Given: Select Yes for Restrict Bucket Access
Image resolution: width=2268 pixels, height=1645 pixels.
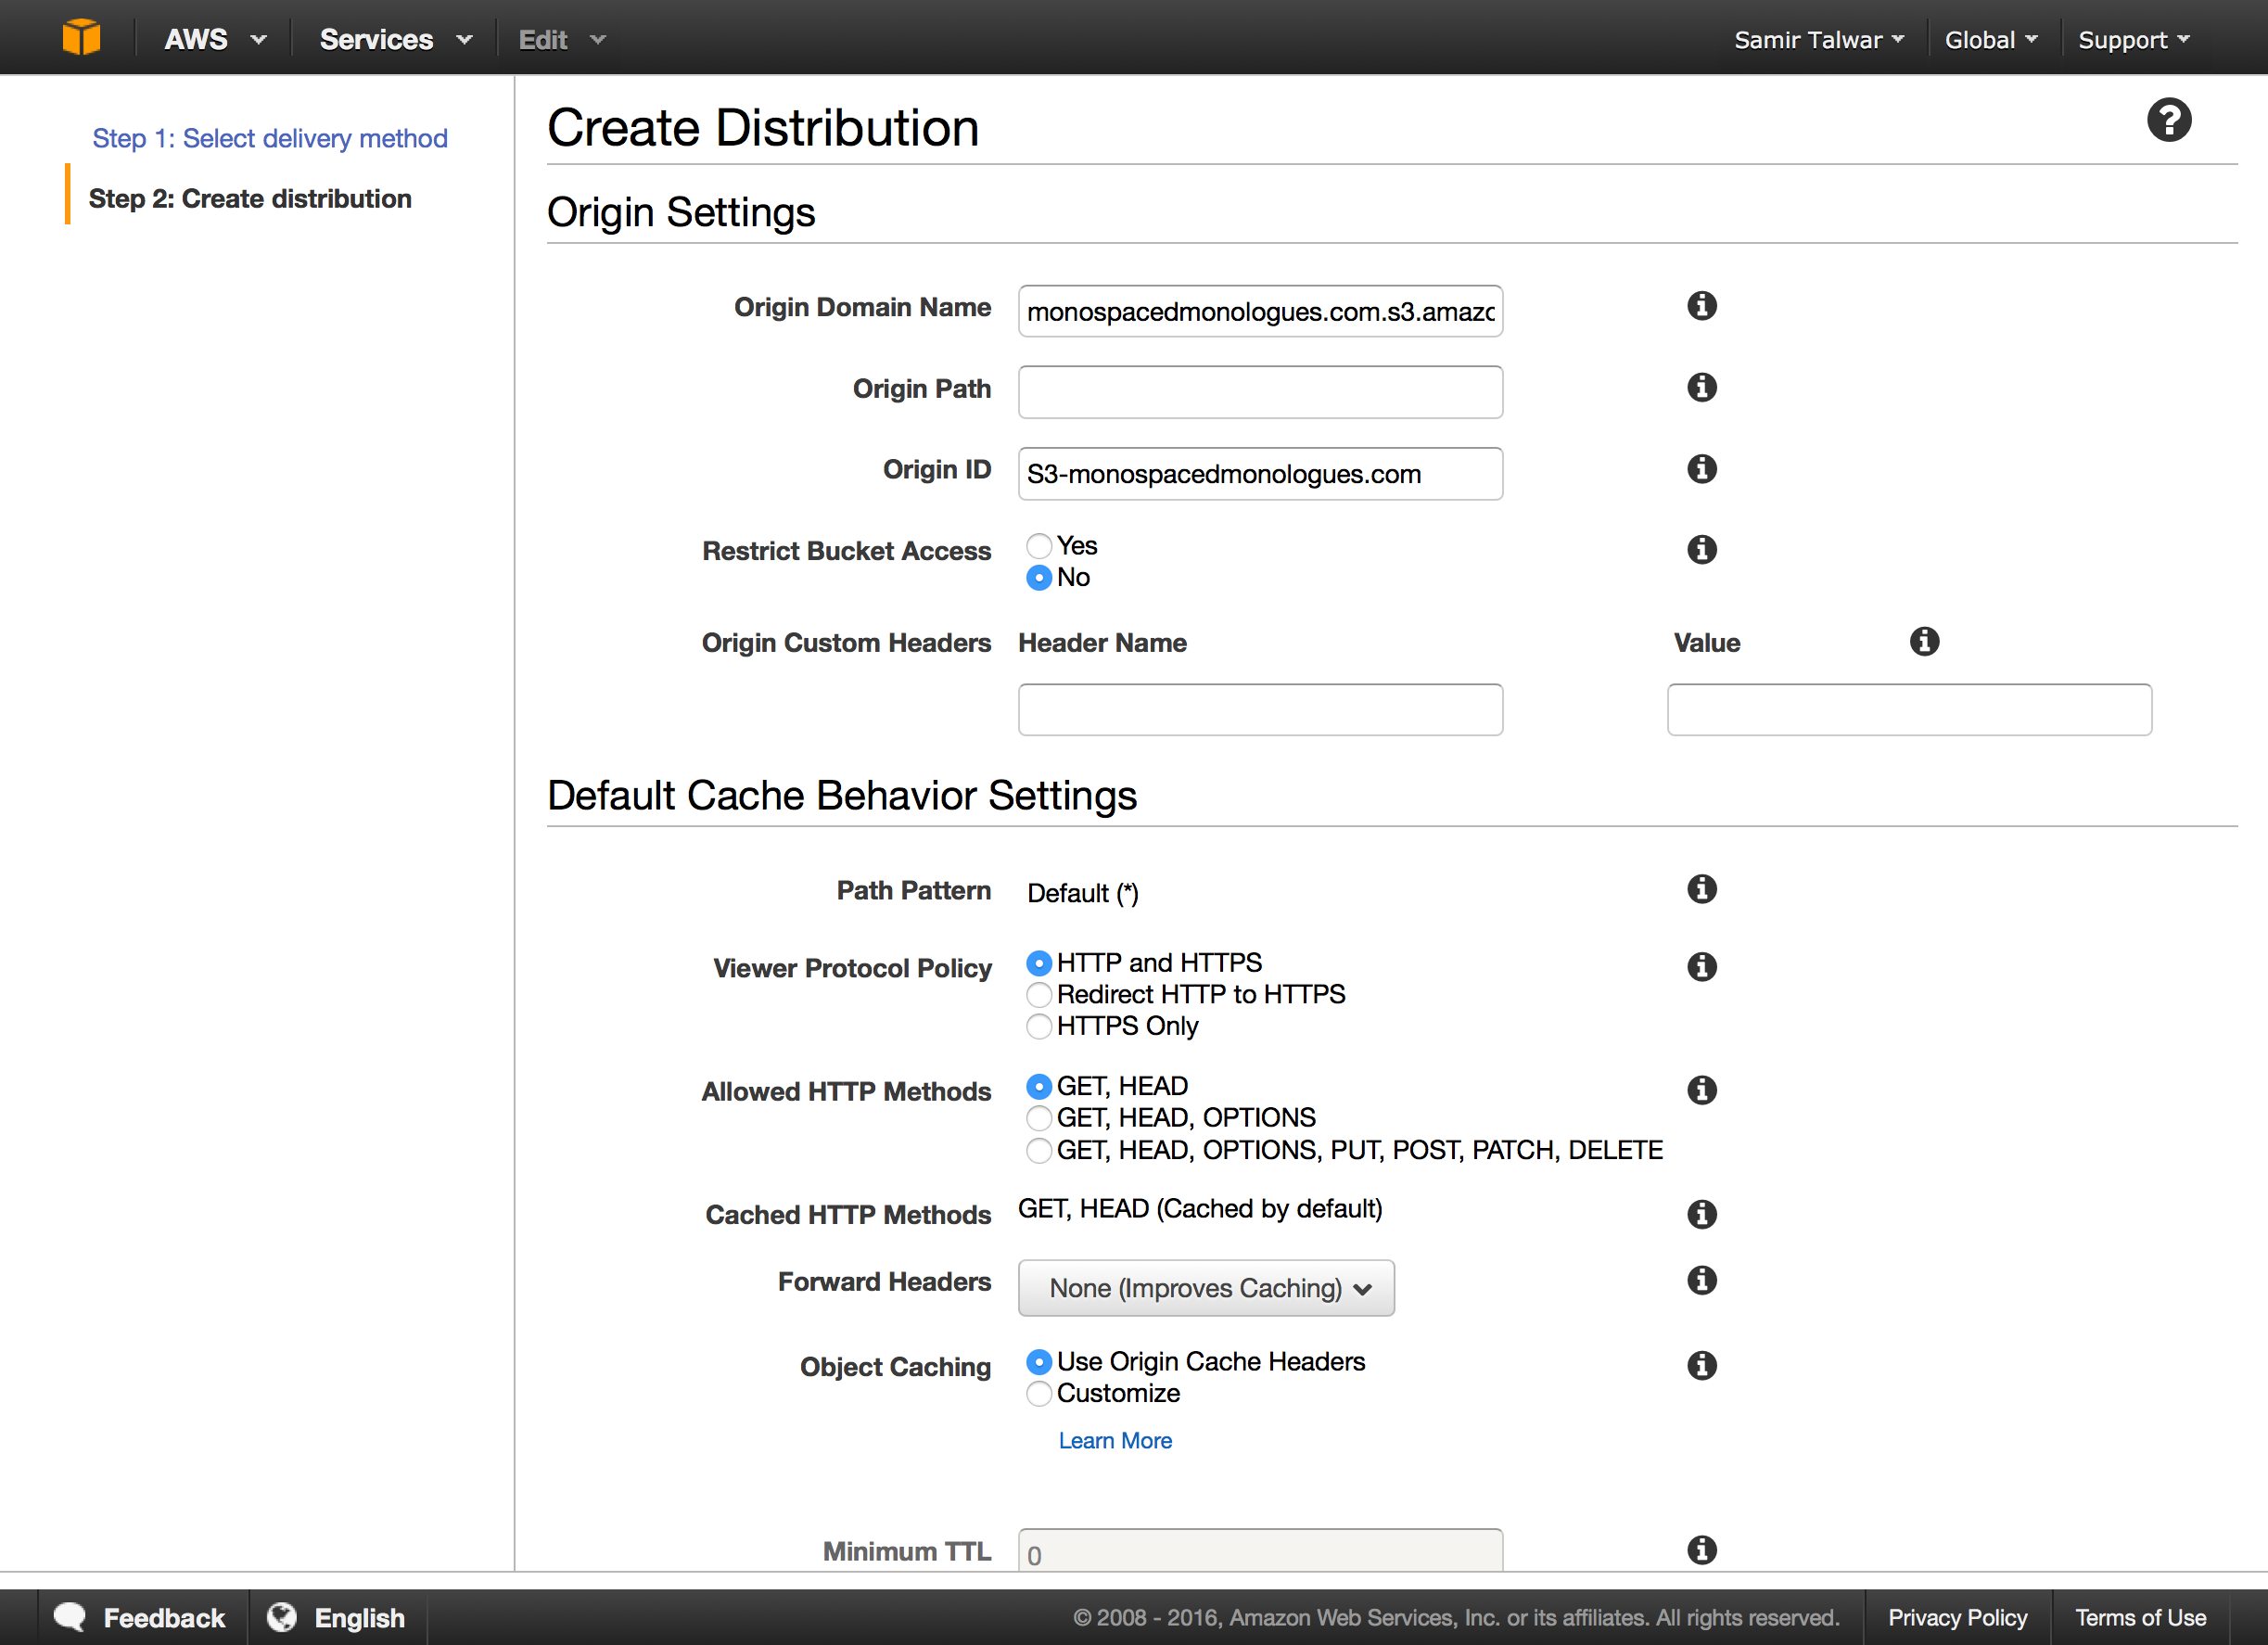Looking at the screenshot, I should tap(1039, 546).
